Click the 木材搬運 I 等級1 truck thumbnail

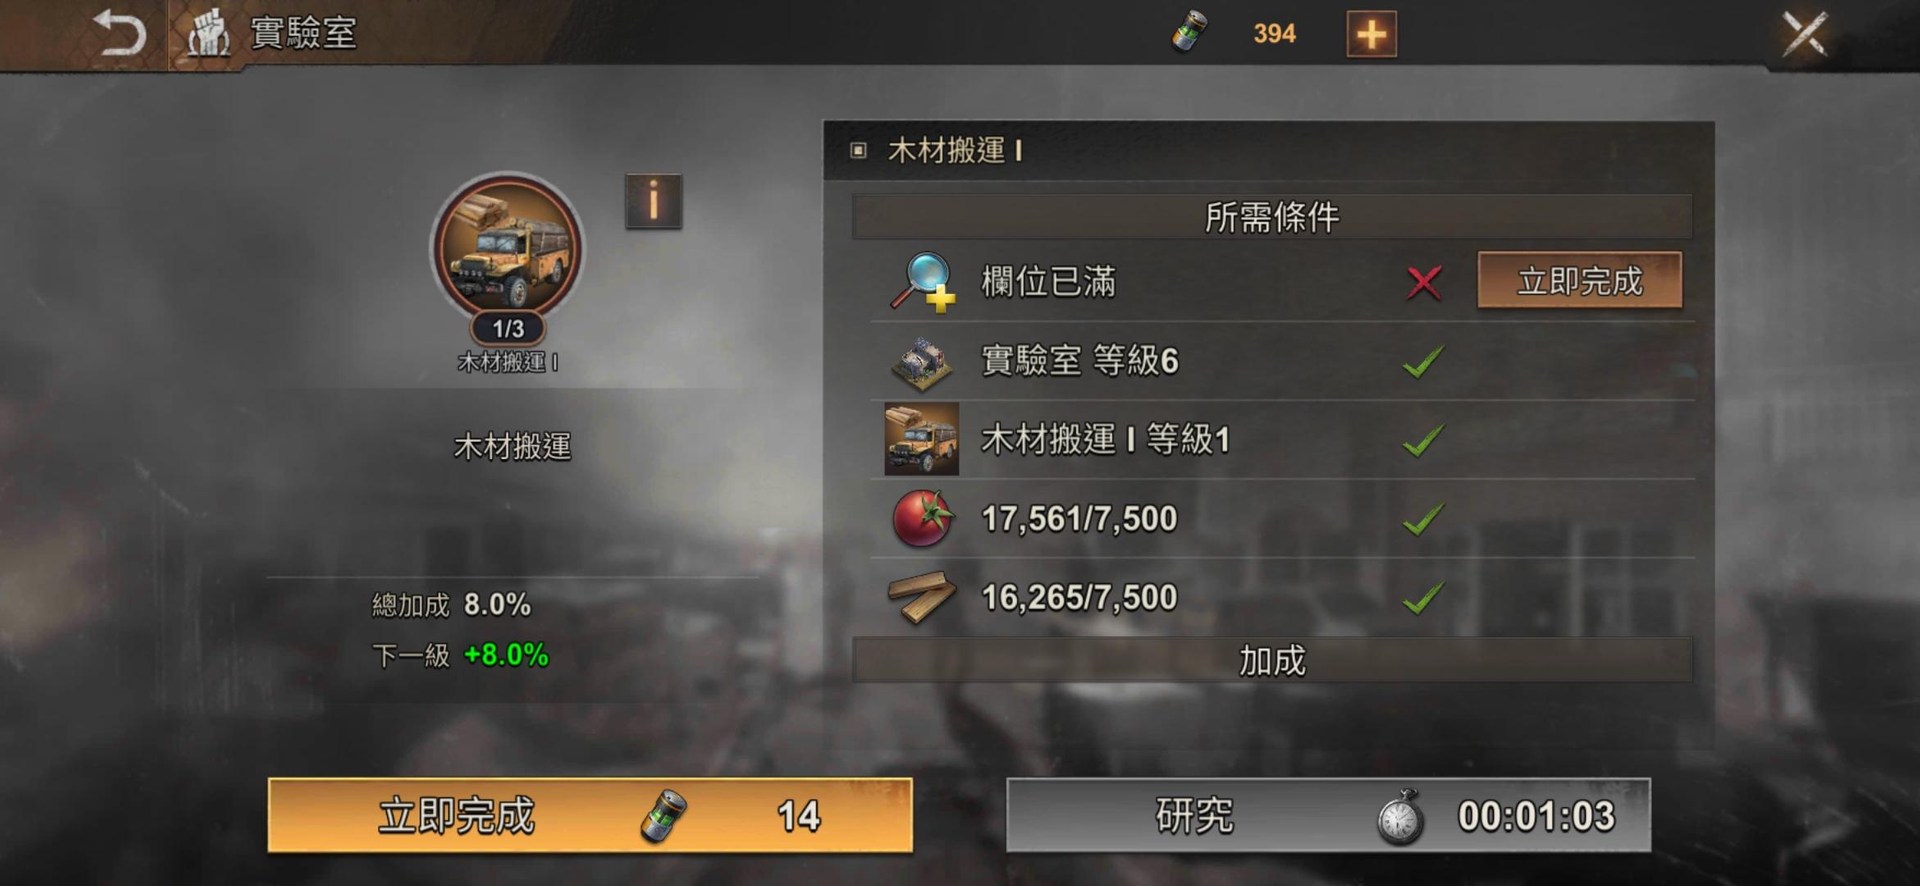[x=922, y=439]
